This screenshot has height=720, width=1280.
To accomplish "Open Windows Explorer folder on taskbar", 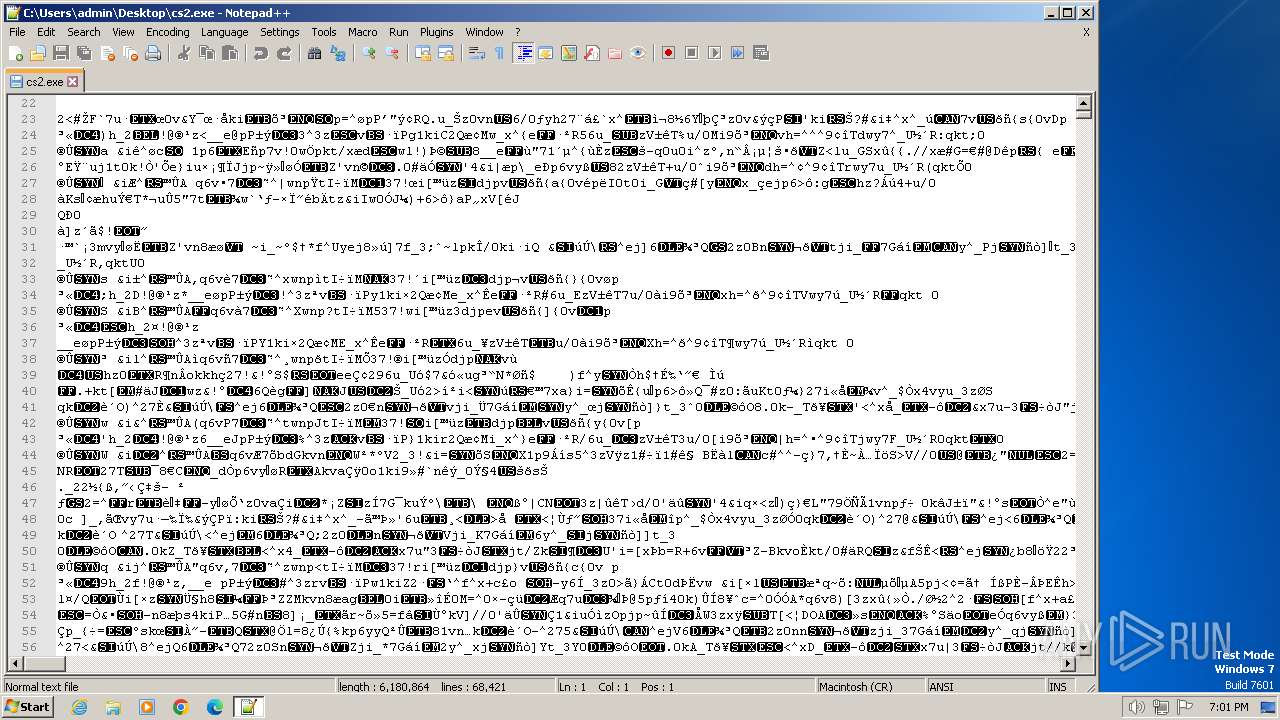I will (113, 707).
